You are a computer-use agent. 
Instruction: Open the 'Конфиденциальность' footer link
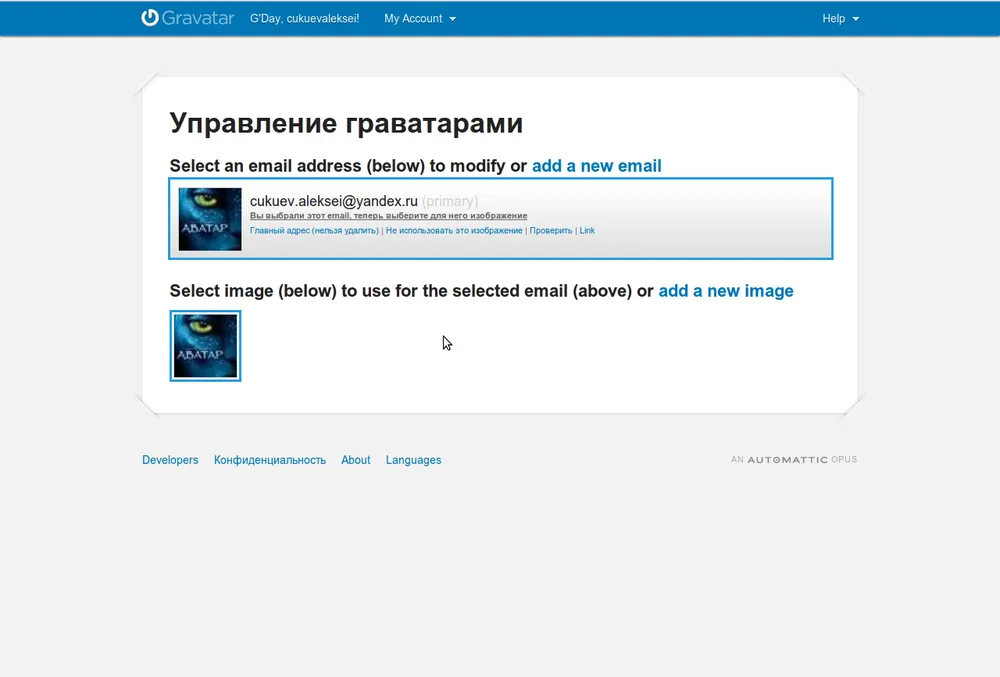click(270, 460)
